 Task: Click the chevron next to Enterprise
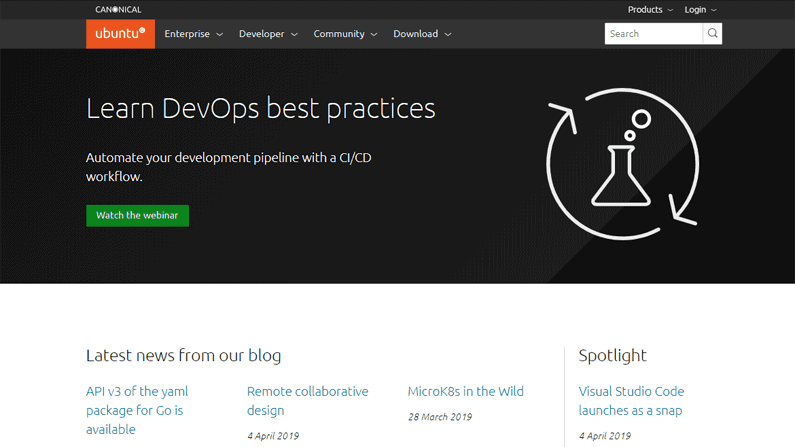220,34
